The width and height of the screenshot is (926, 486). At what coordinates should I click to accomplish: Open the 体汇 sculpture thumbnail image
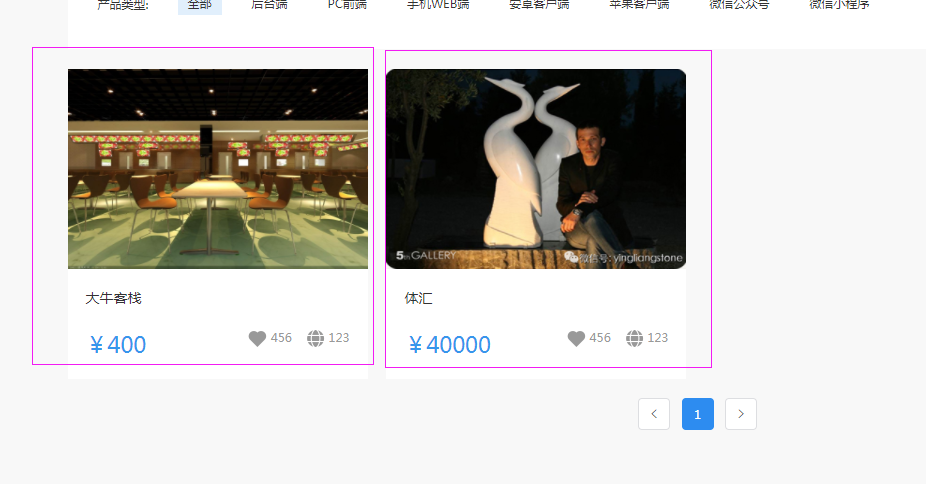pos(536,169)
